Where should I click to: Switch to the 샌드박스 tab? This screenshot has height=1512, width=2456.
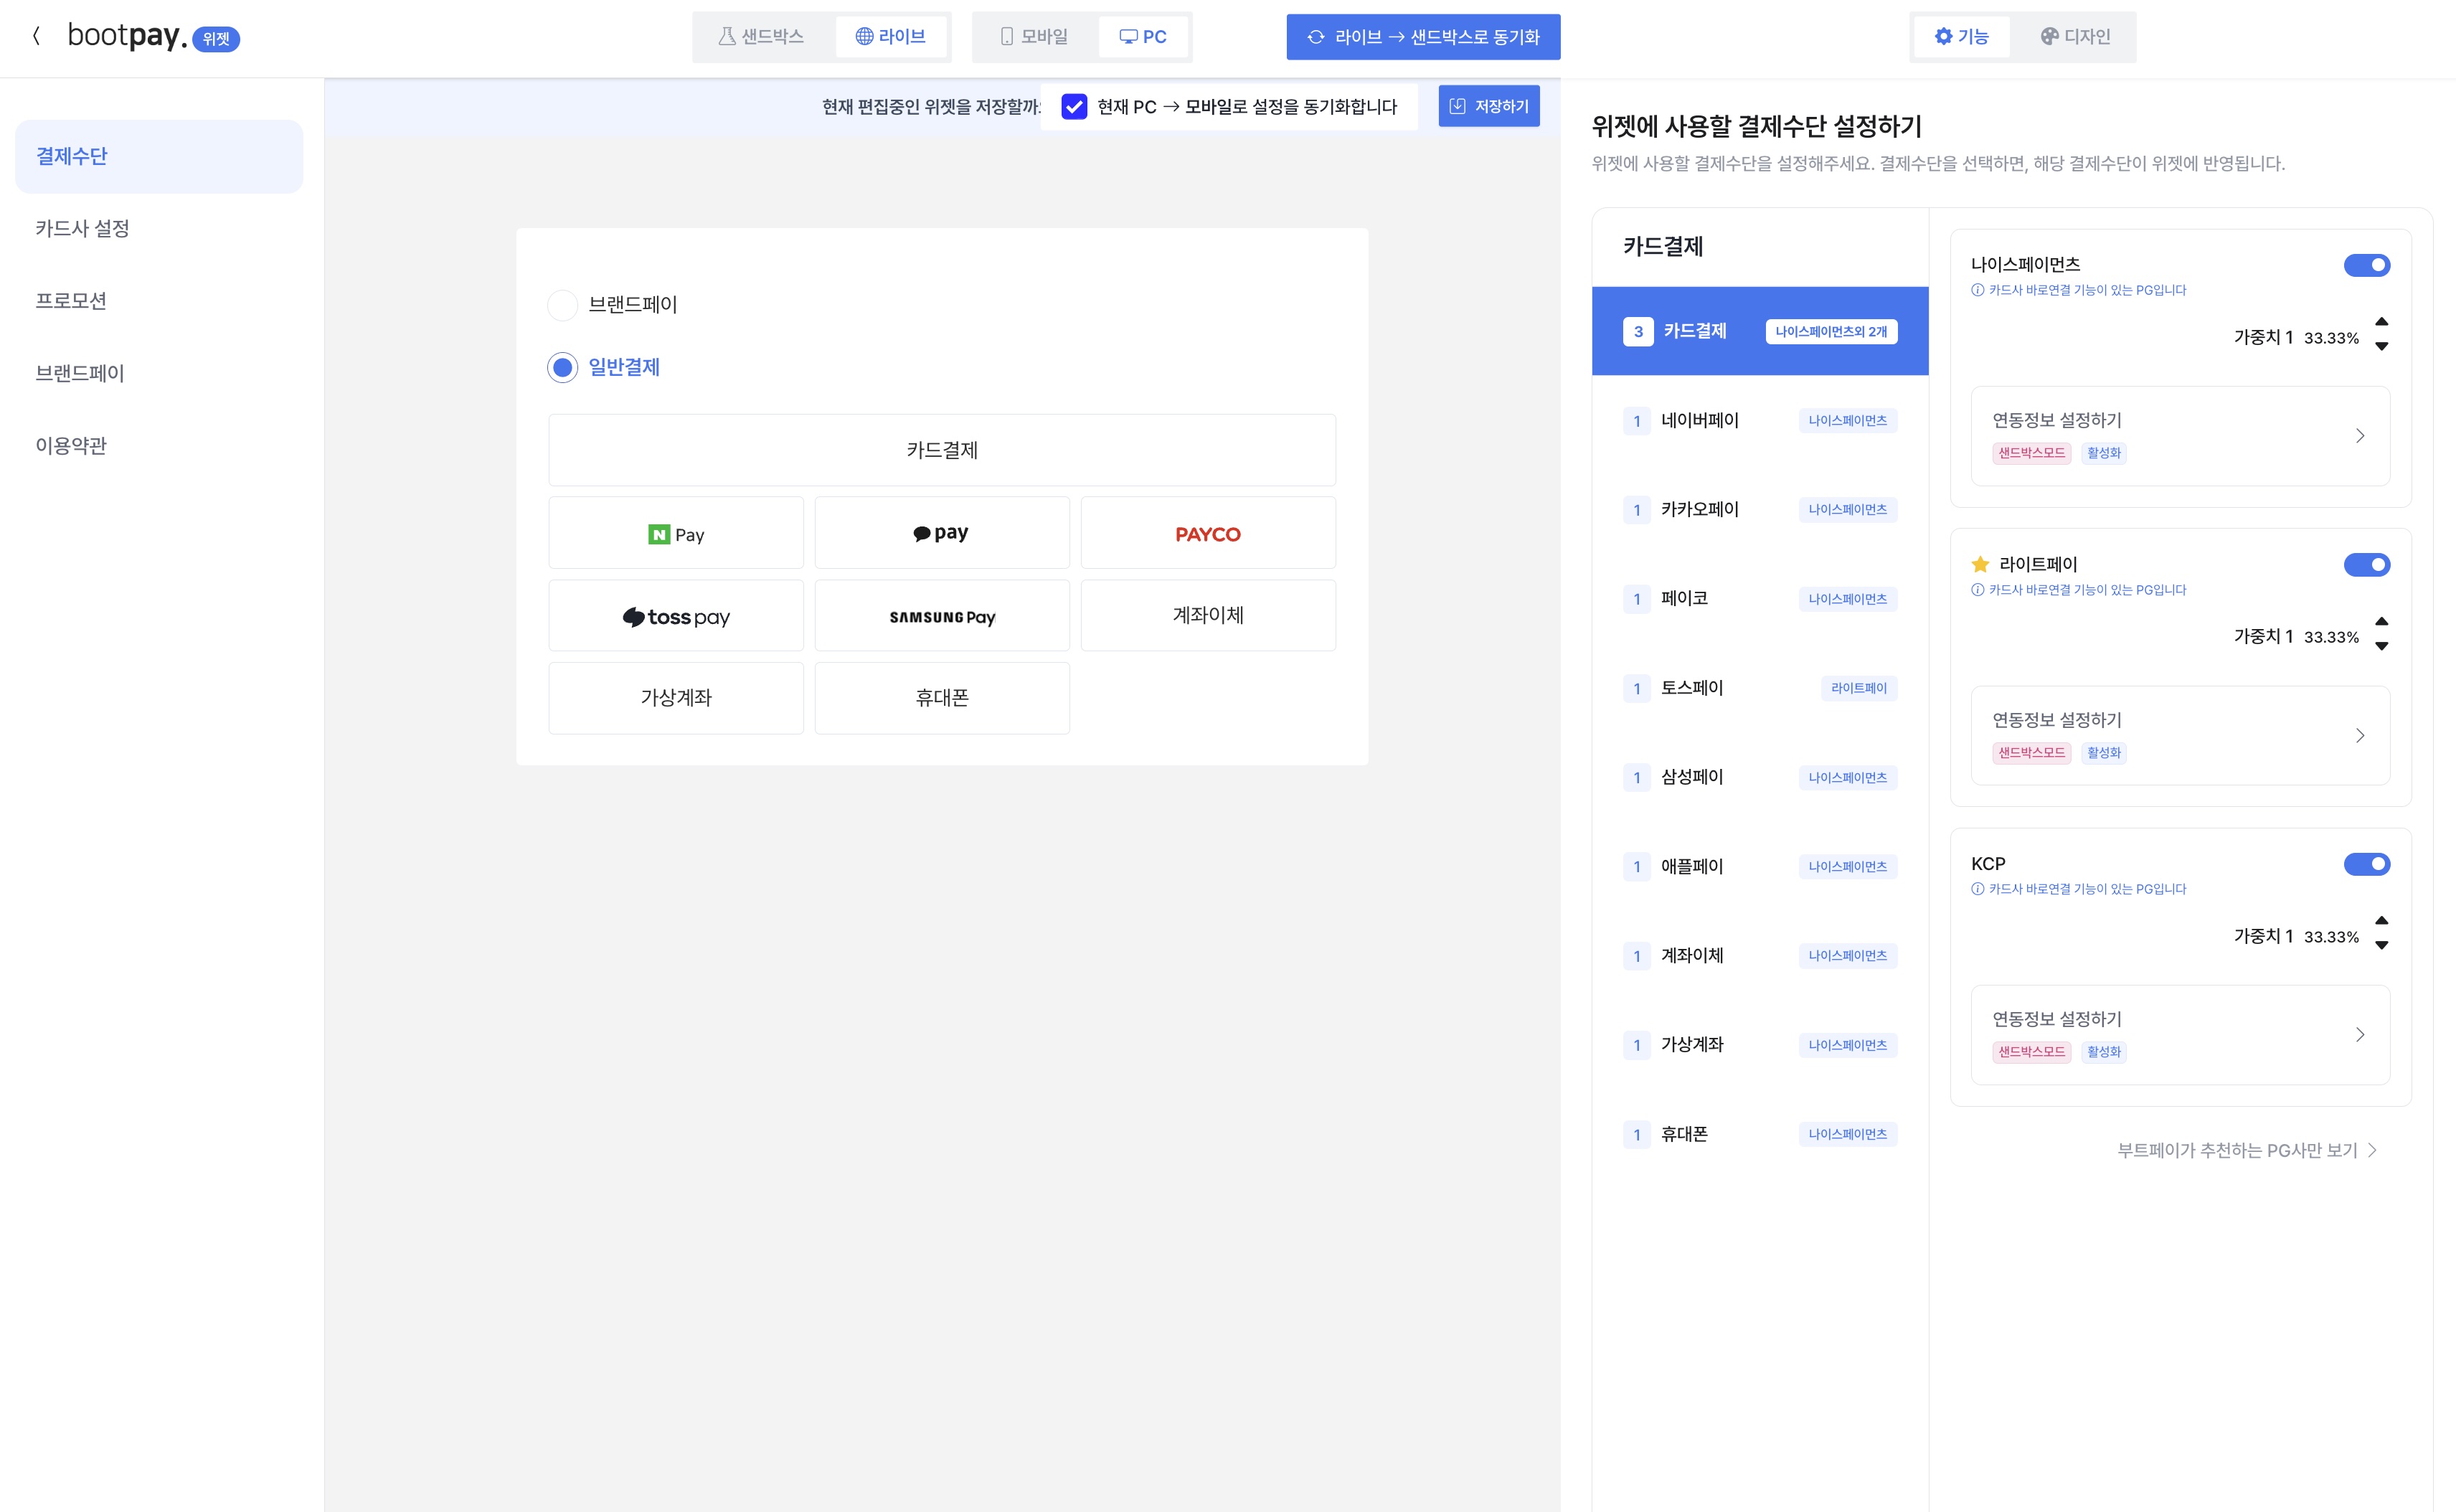tap(762, 37)
